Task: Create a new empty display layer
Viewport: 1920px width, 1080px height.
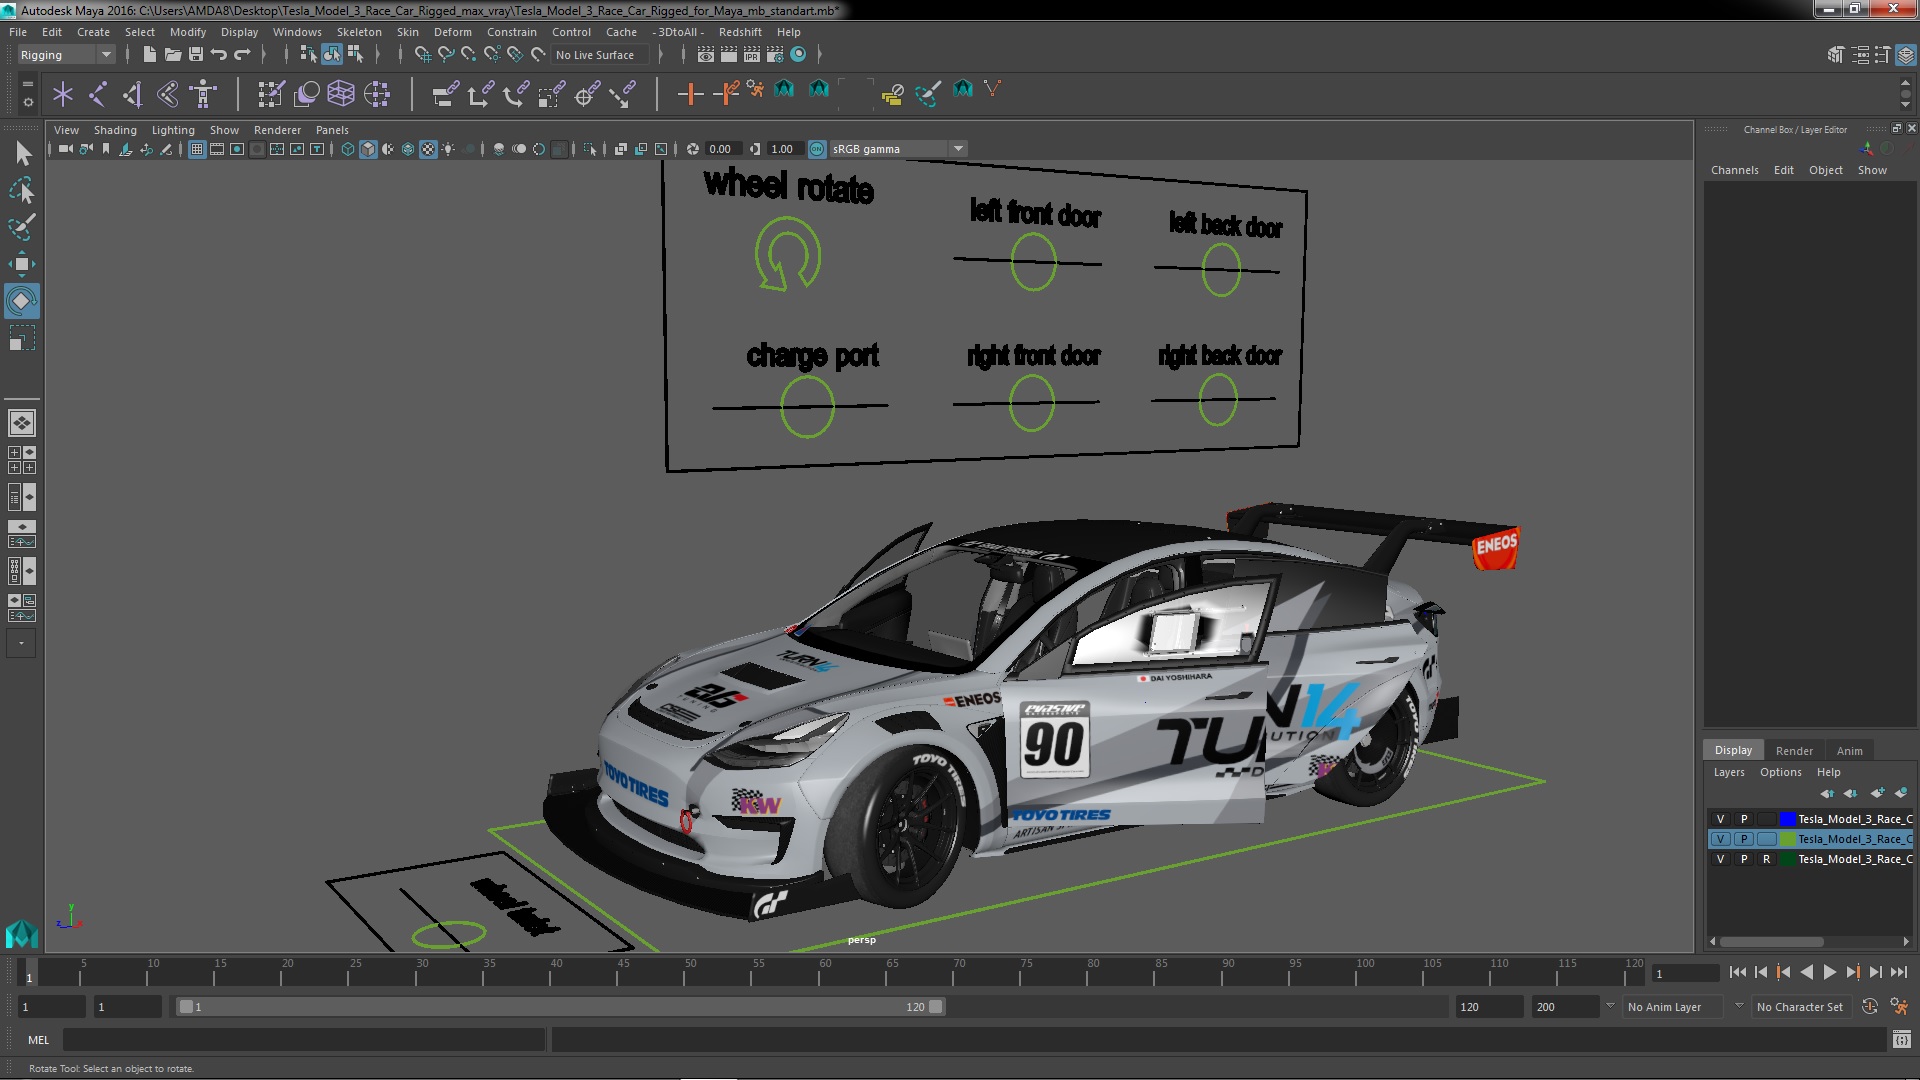Action: click(1877, 793)
